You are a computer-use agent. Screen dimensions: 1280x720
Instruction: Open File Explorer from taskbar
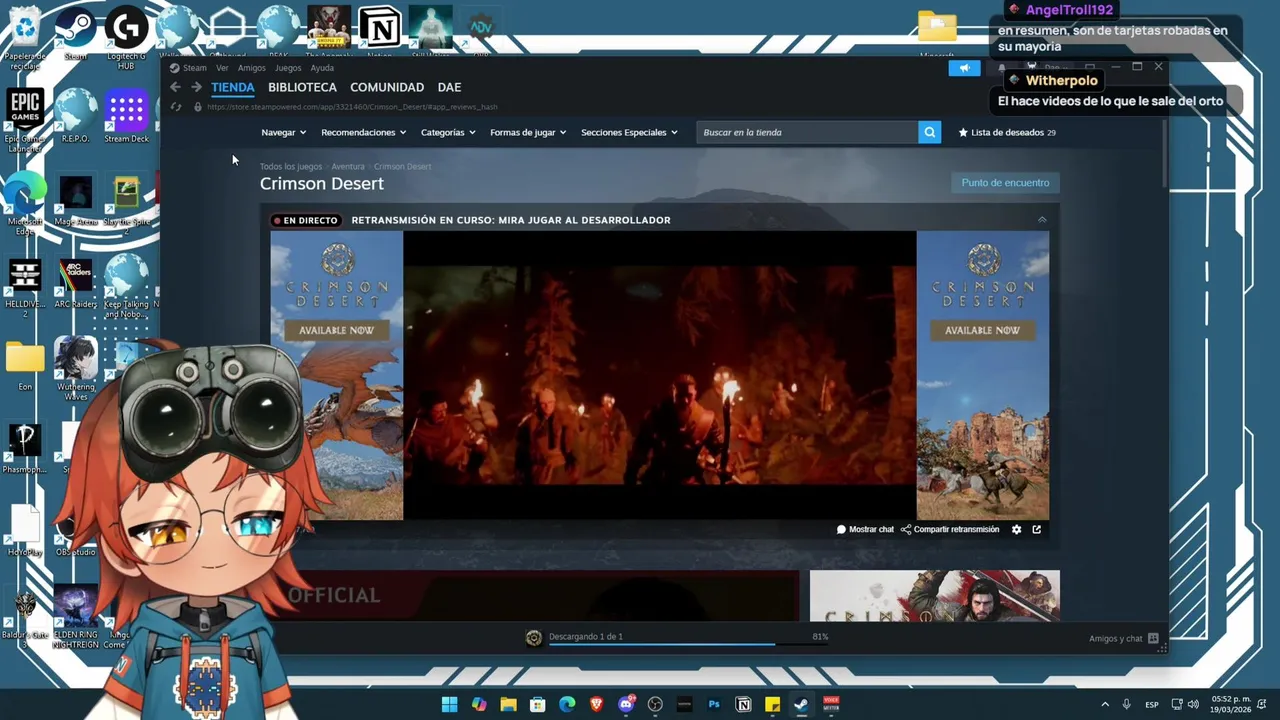click(x=508, y=704)
